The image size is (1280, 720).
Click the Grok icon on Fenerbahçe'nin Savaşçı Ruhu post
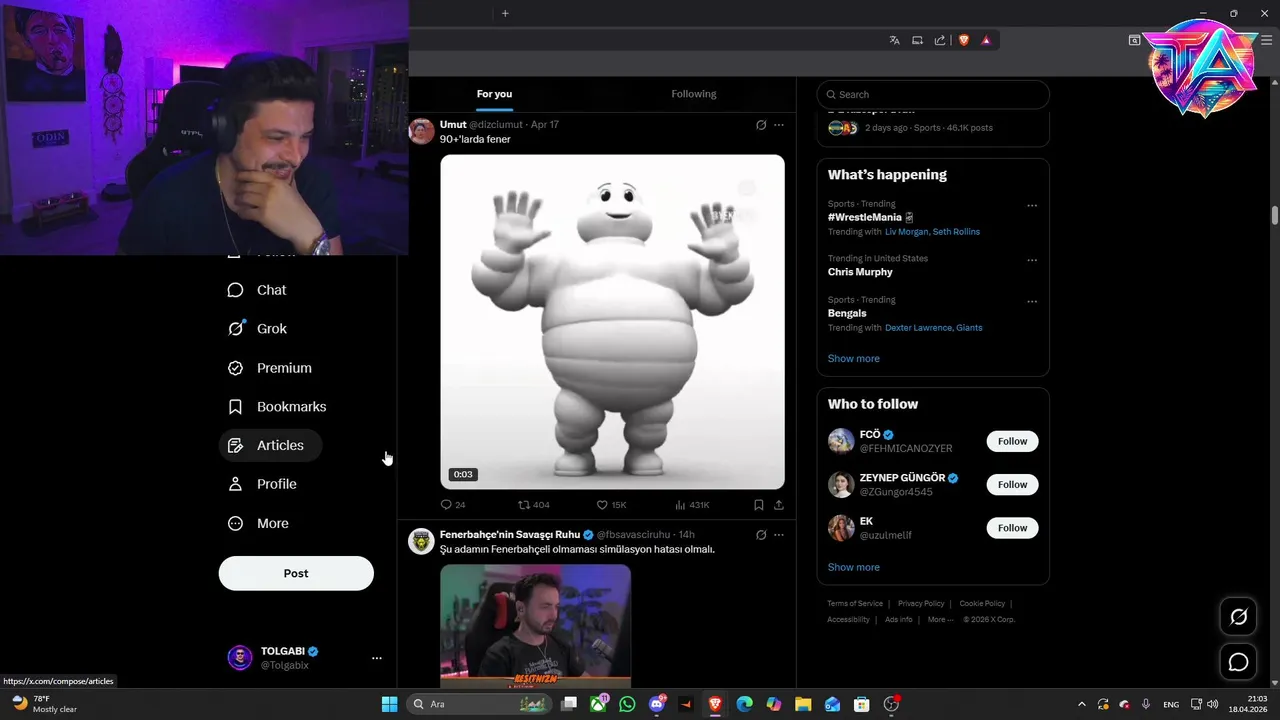pos(761,535)
